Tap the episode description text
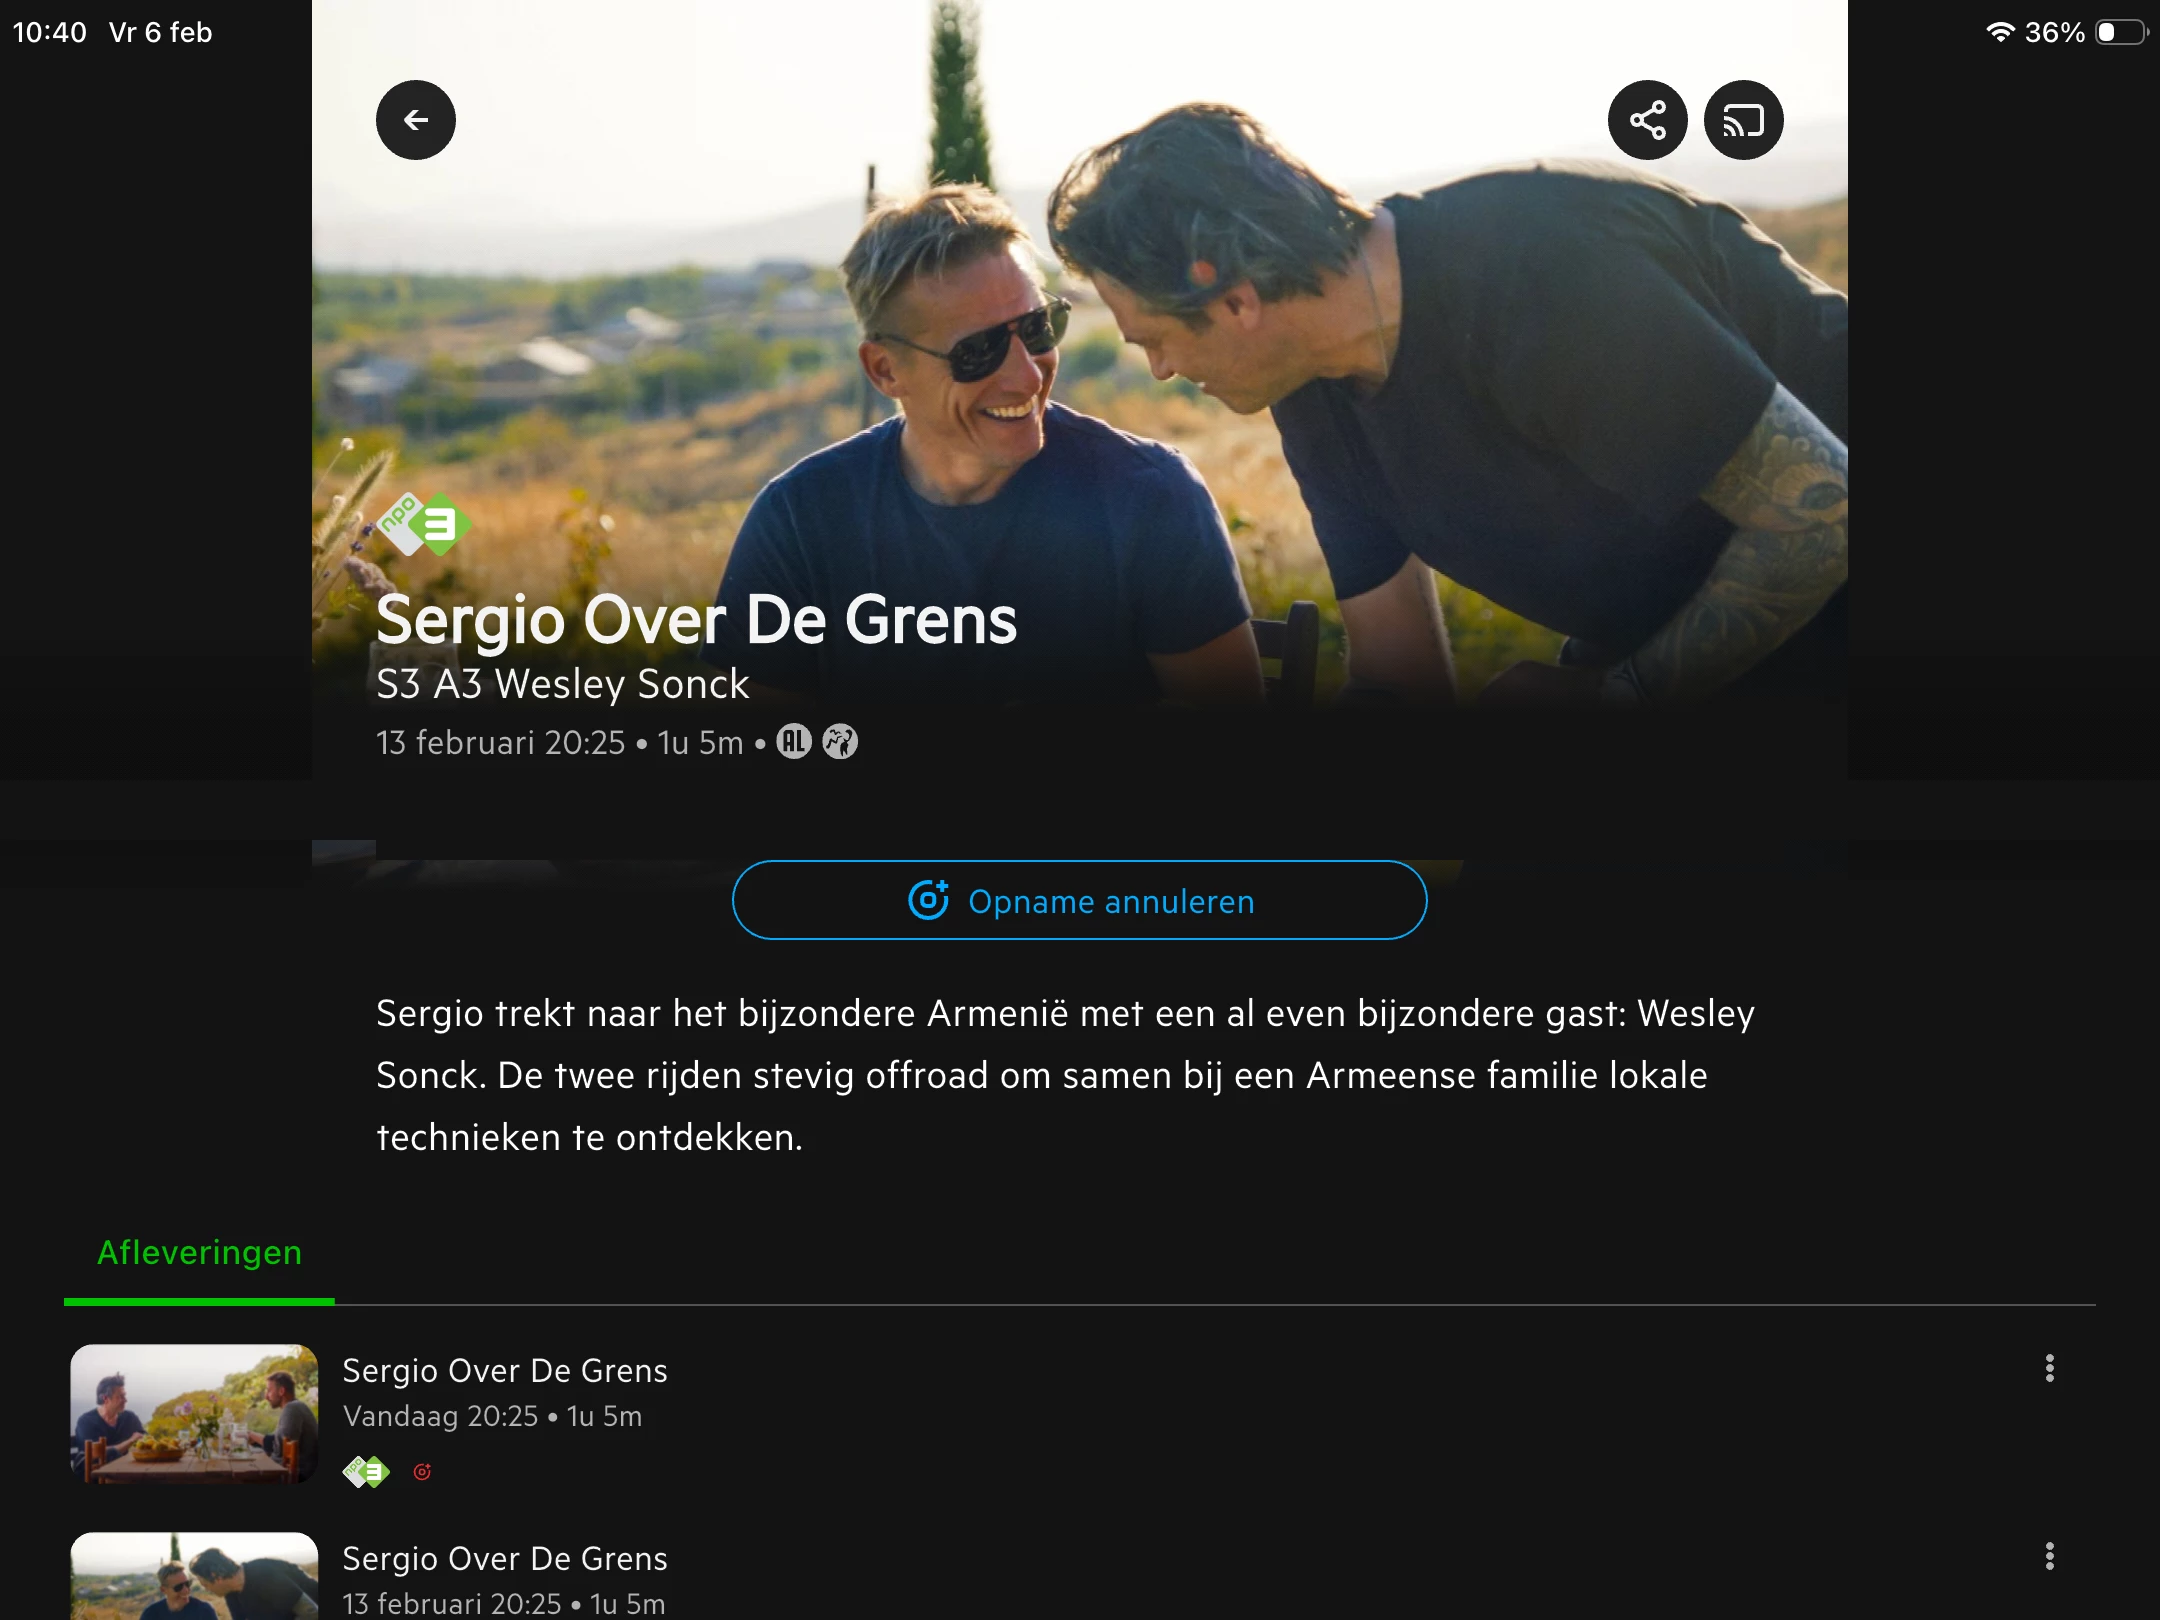The image size is (2160, 1620). [x=1065, y=1075]
